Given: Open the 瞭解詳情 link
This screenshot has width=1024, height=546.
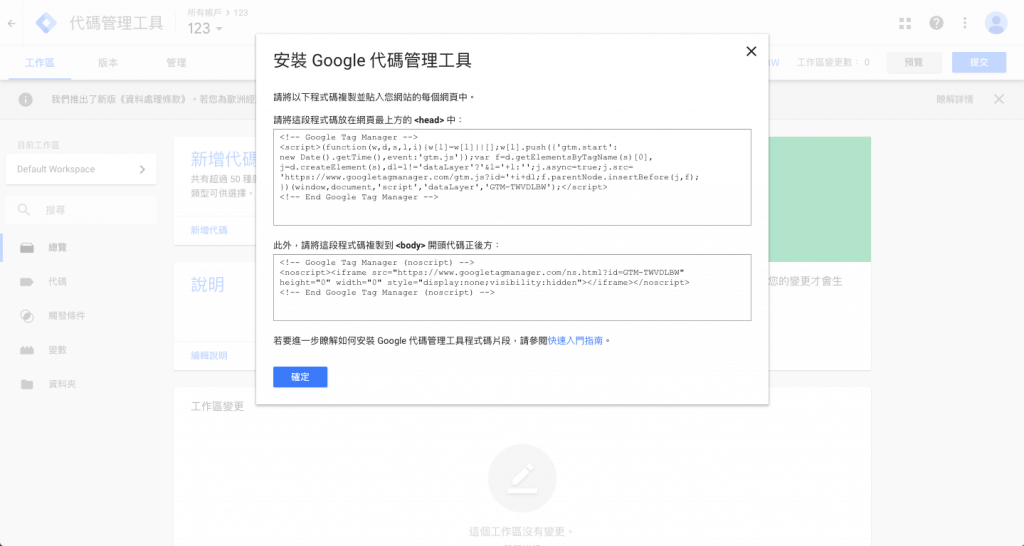Looking at the screenshot, I should (955, 99).
